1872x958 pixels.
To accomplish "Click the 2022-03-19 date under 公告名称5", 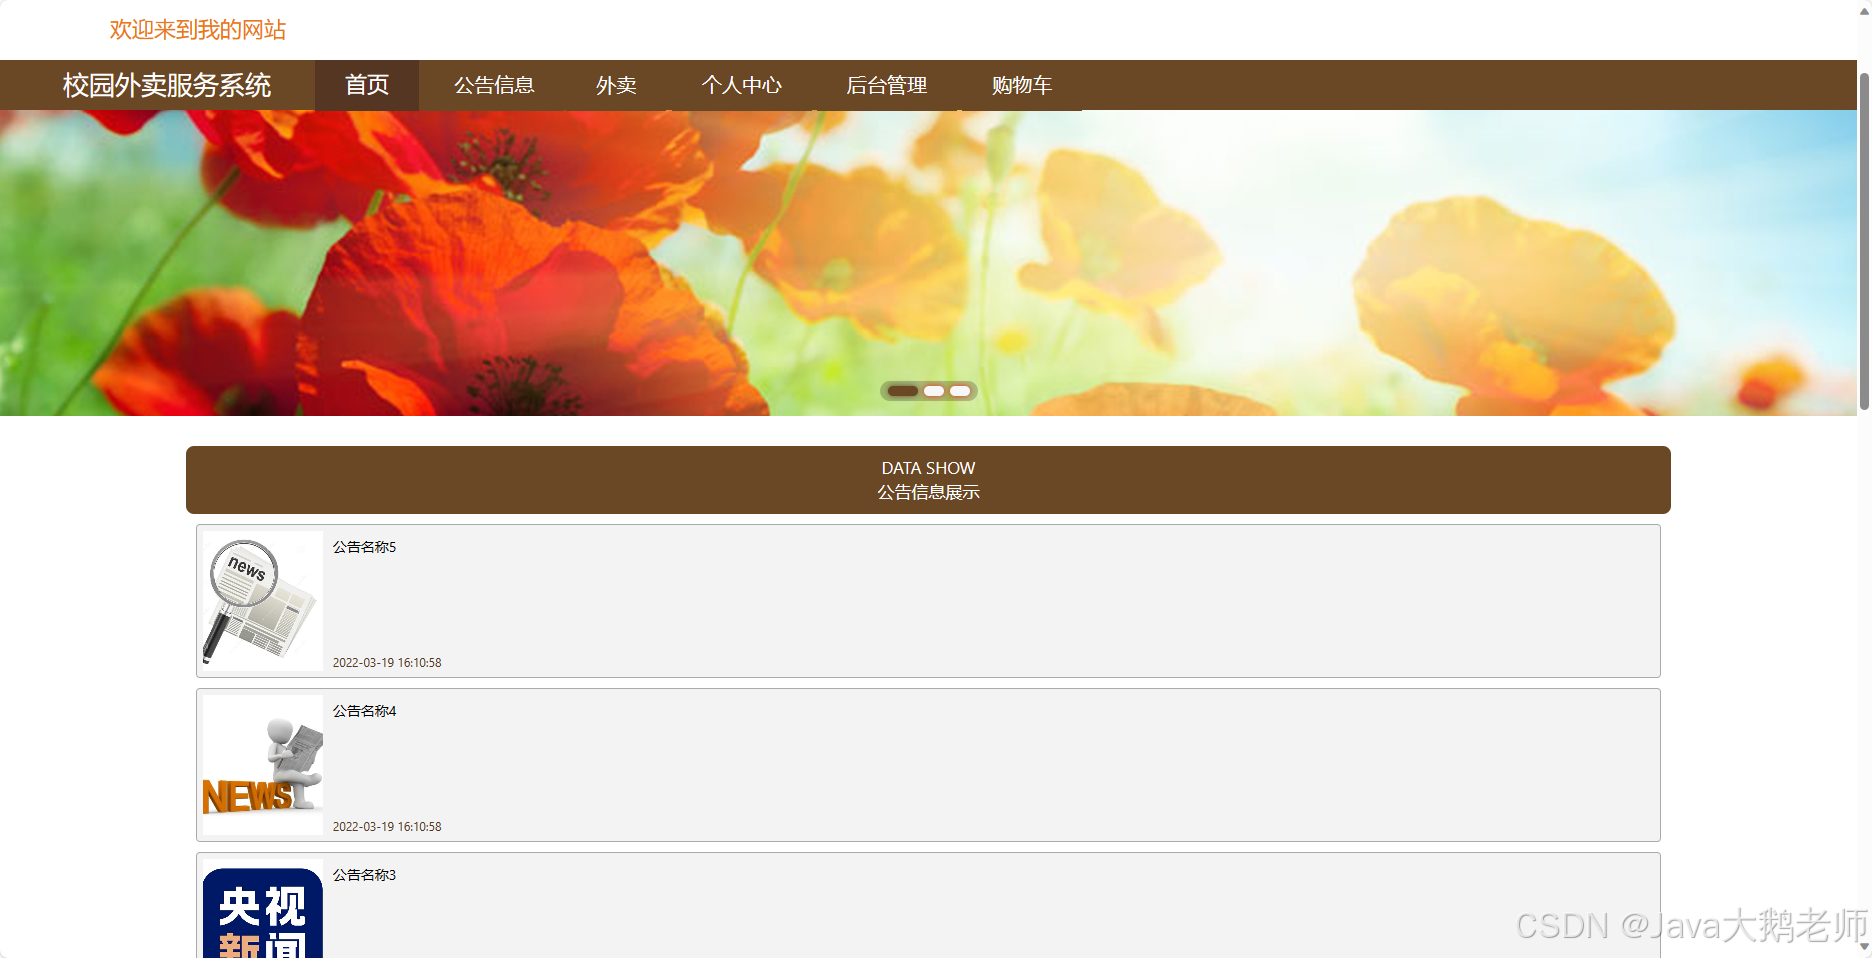I will pyautogui.click(x=387, y=663).
